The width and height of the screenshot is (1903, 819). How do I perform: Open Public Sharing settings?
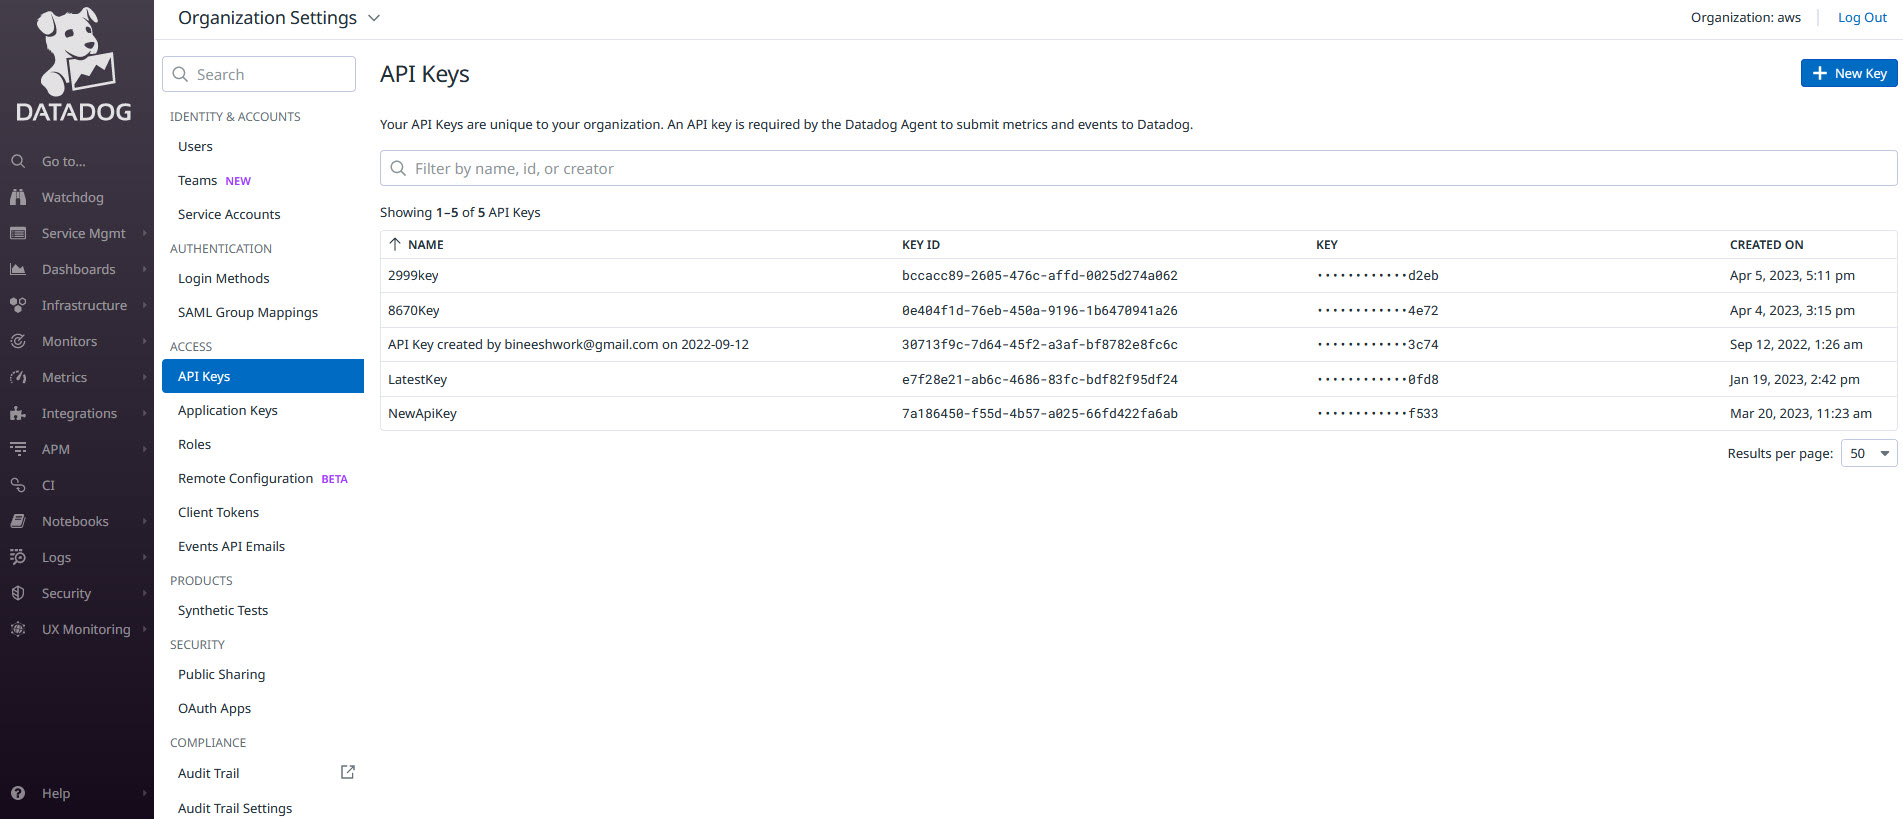221,674
